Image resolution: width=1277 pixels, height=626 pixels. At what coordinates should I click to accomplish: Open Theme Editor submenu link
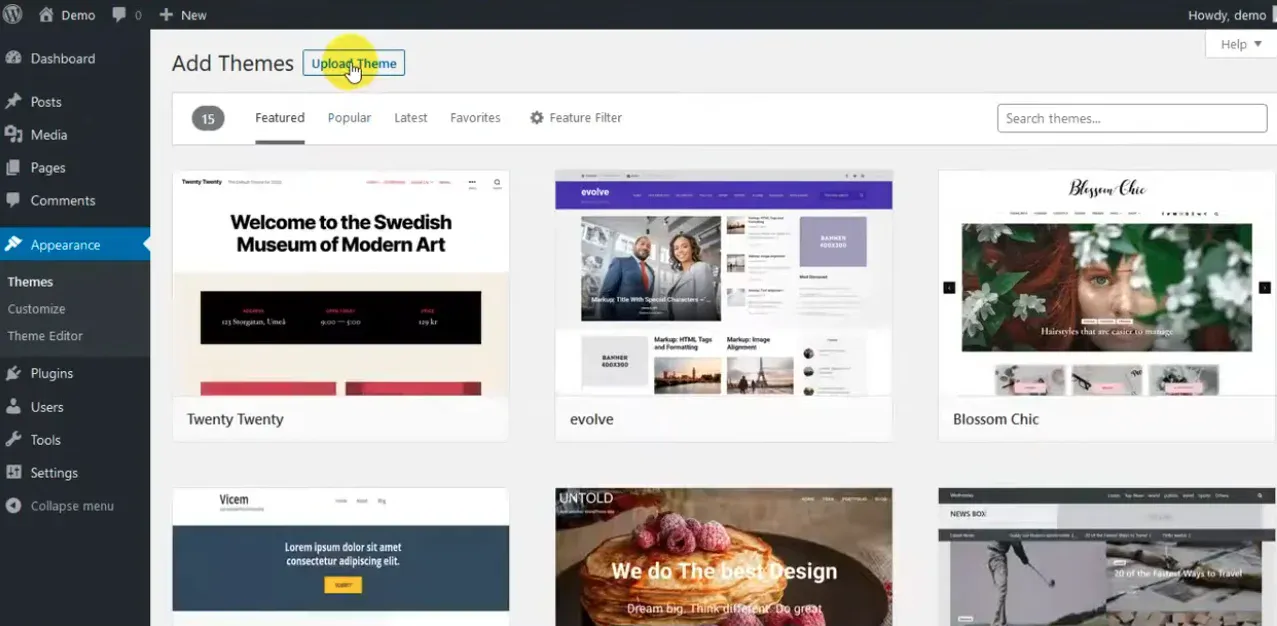(45, 336)
